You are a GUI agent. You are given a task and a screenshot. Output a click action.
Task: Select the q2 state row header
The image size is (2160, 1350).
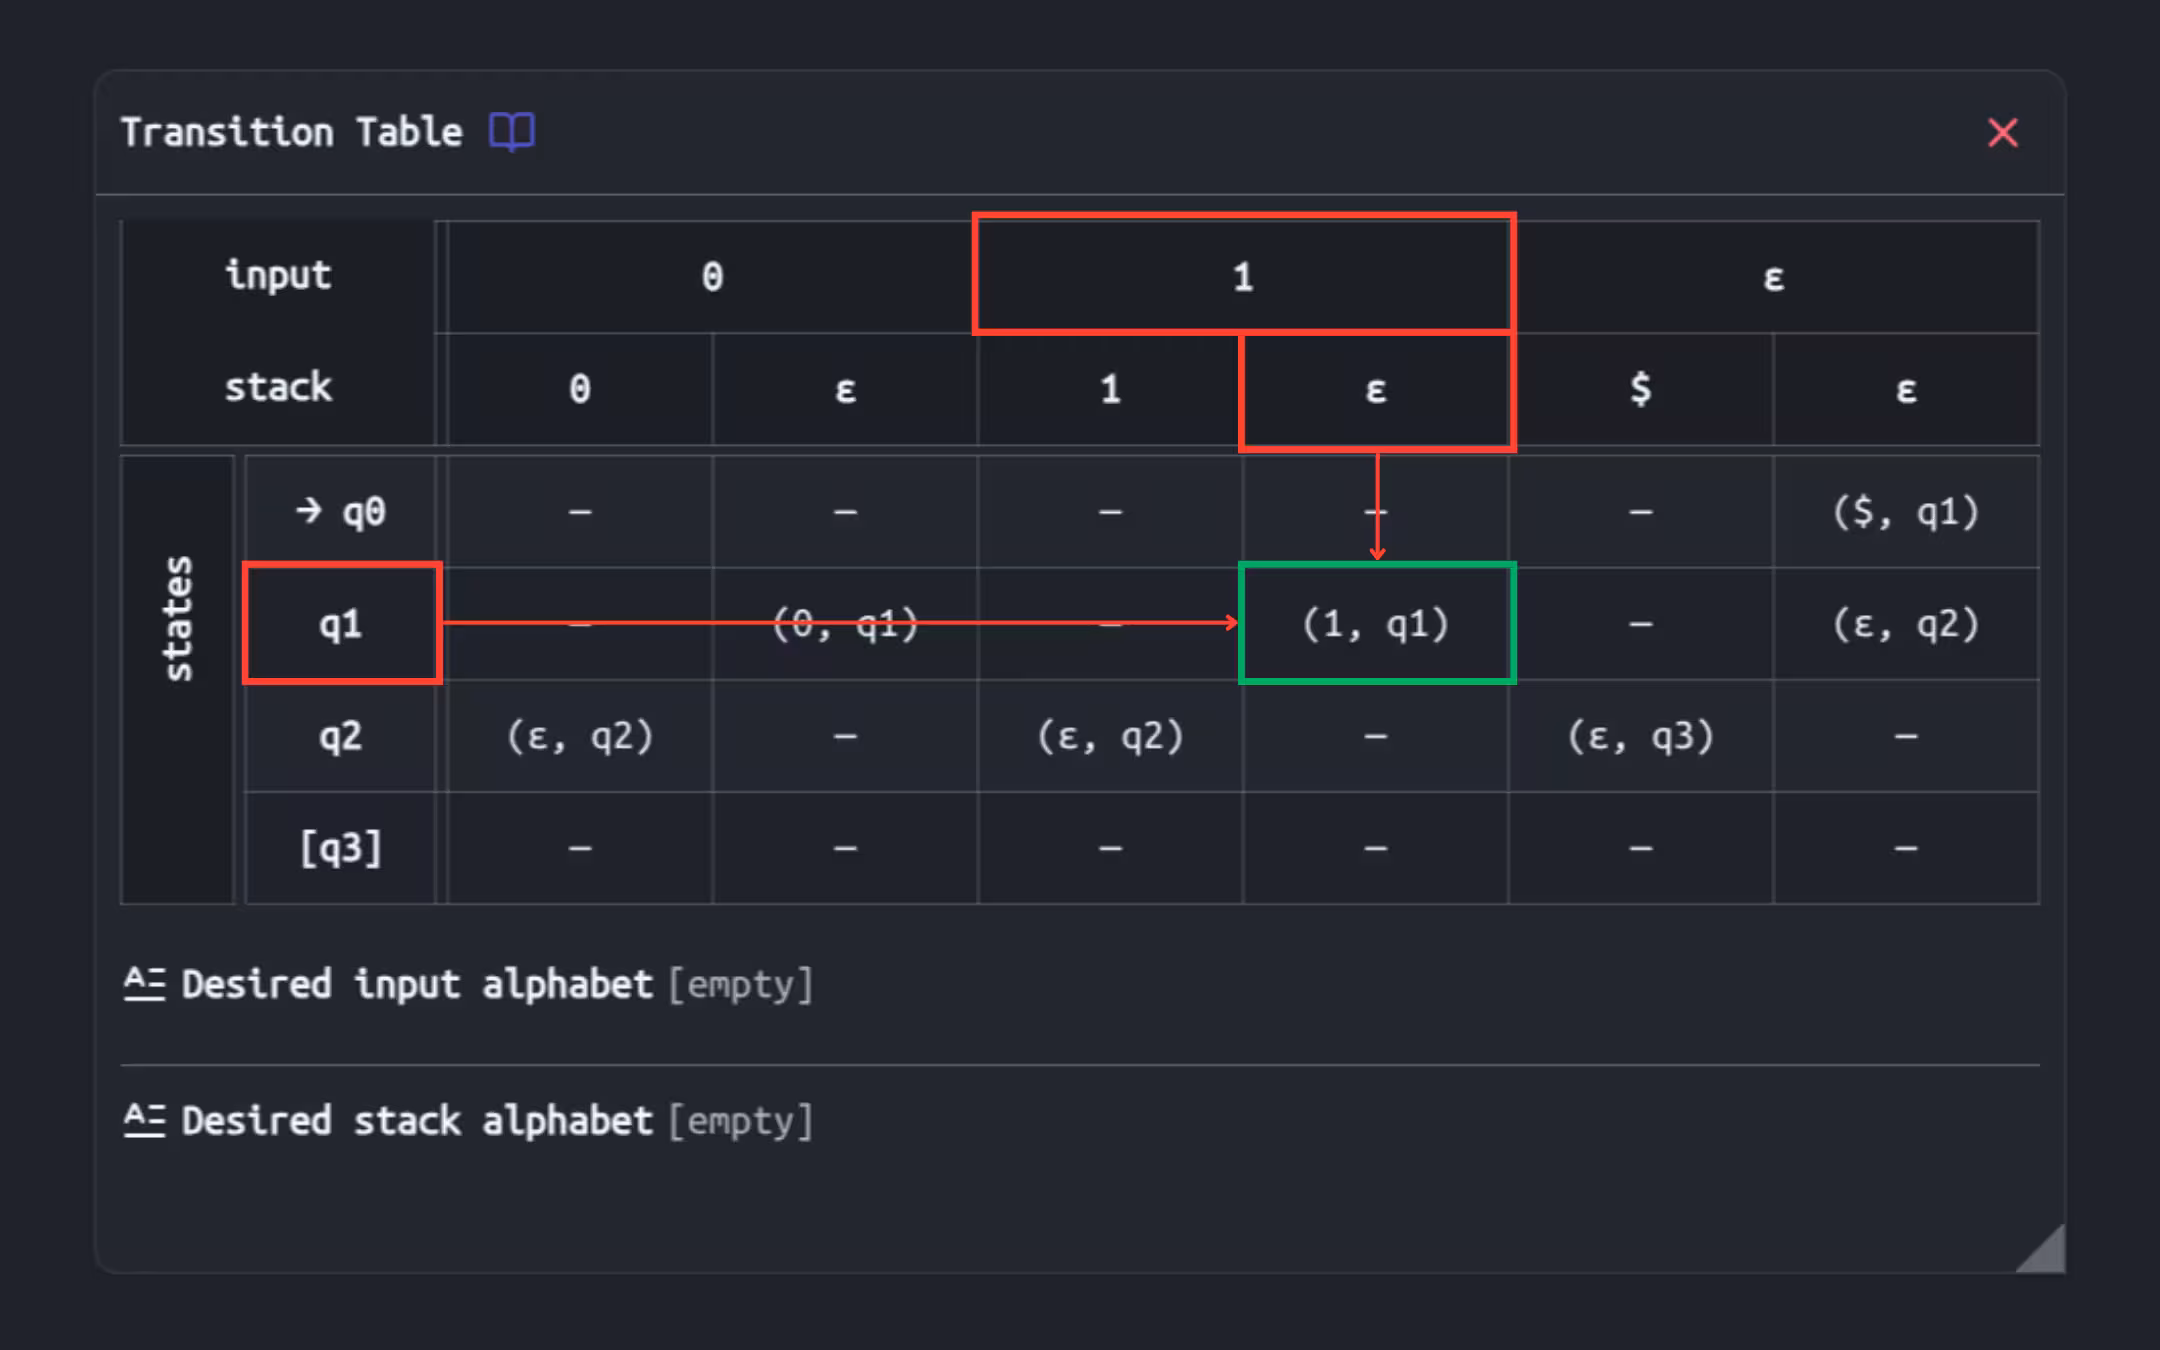click(x=341, y=736)
